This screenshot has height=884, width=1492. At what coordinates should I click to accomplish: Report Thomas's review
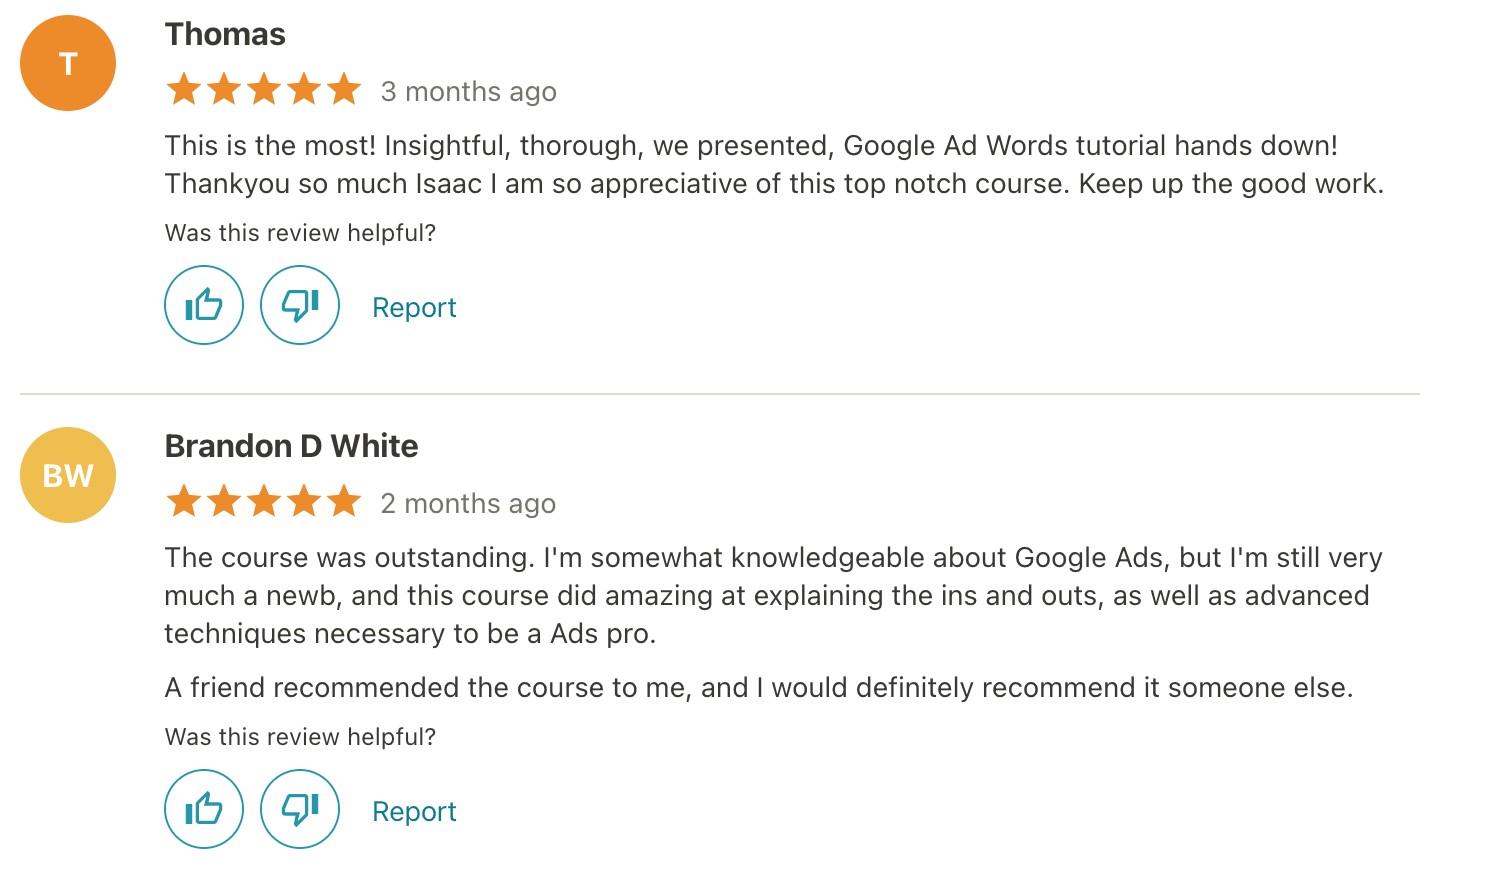pyautogui.click(x=414, y=307)
